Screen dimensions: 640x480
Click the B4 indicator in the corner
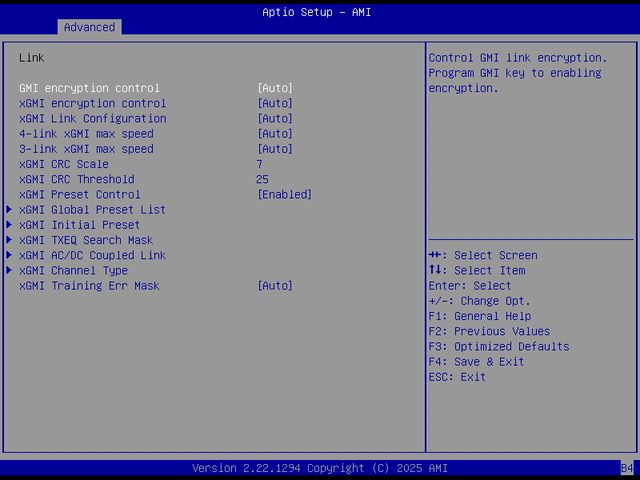627,468
